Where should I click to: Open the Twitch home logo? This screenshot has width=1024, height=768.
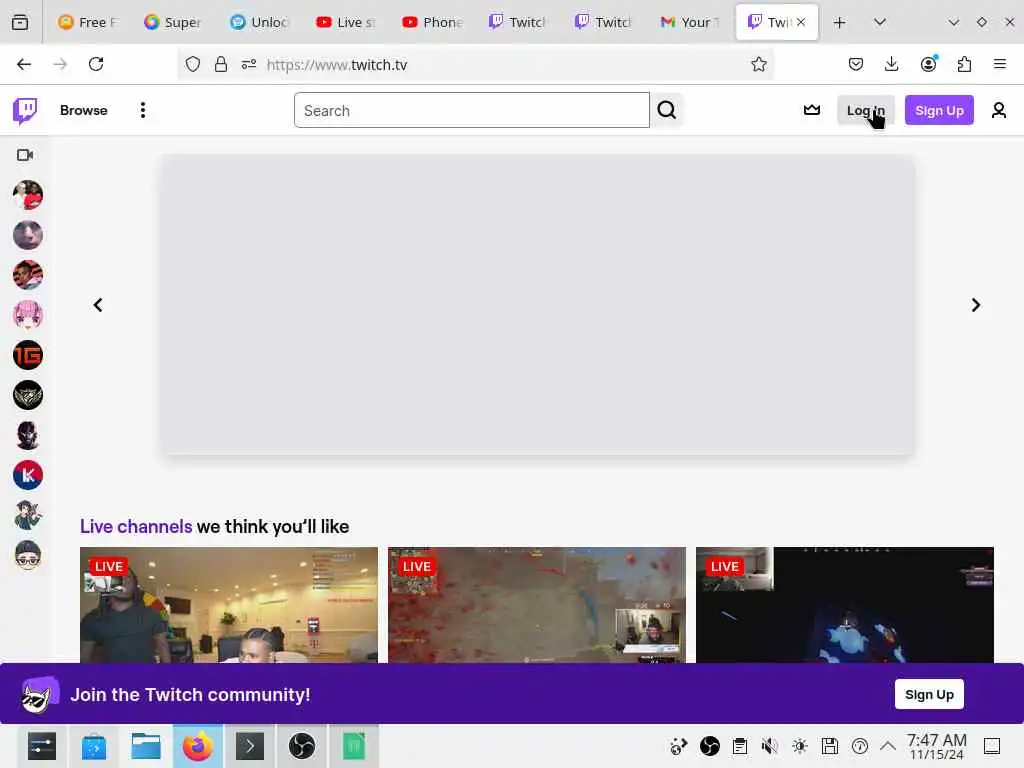[x=25, y=110]
